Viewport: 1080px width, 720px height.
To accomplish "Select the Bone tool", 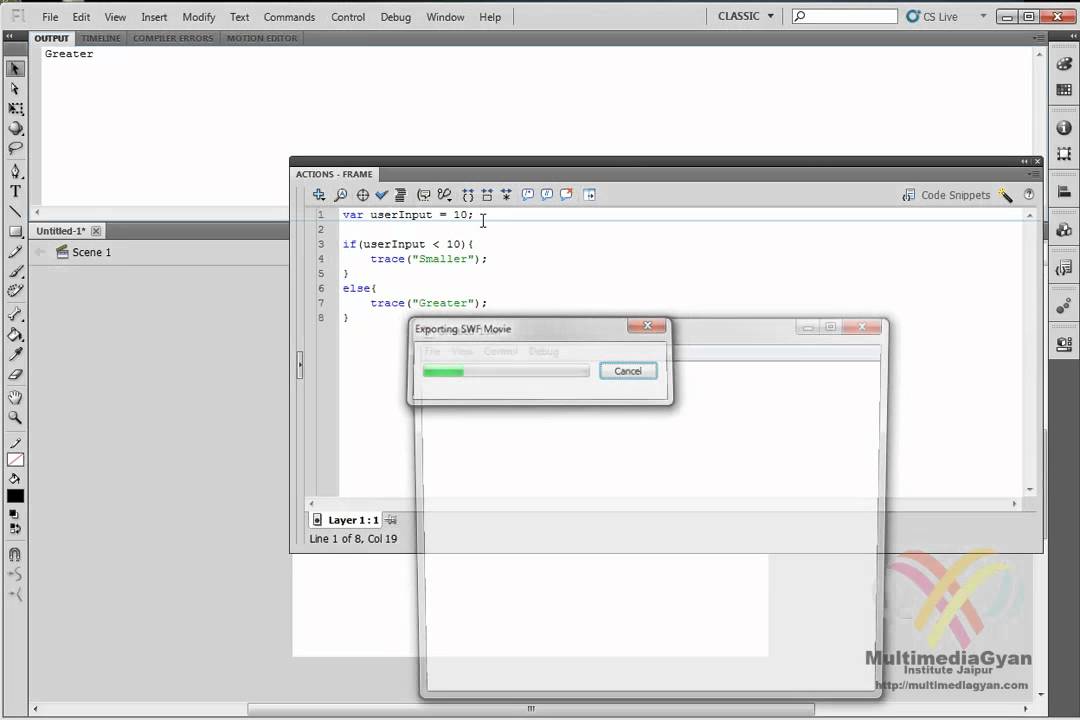I will pos(15,314).
